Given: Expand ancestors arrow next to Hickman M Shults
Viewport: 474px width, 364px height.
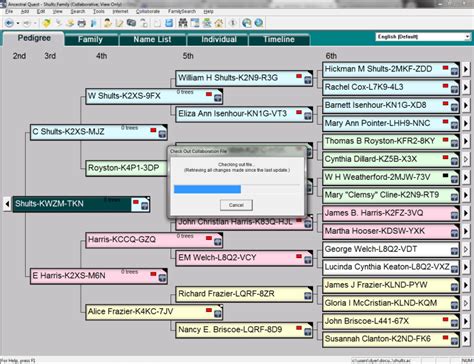Looking at the screenshot, I should 466,70.
